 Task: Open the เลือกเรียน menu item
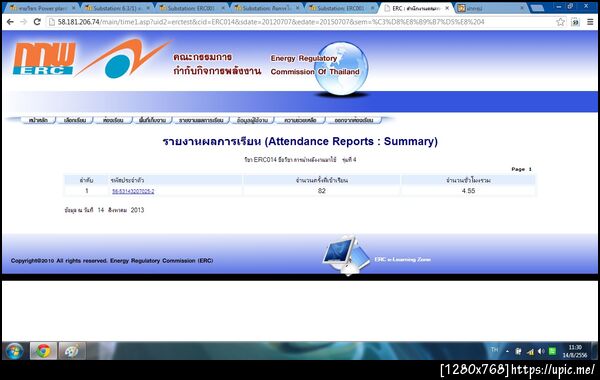coord(75,120)
